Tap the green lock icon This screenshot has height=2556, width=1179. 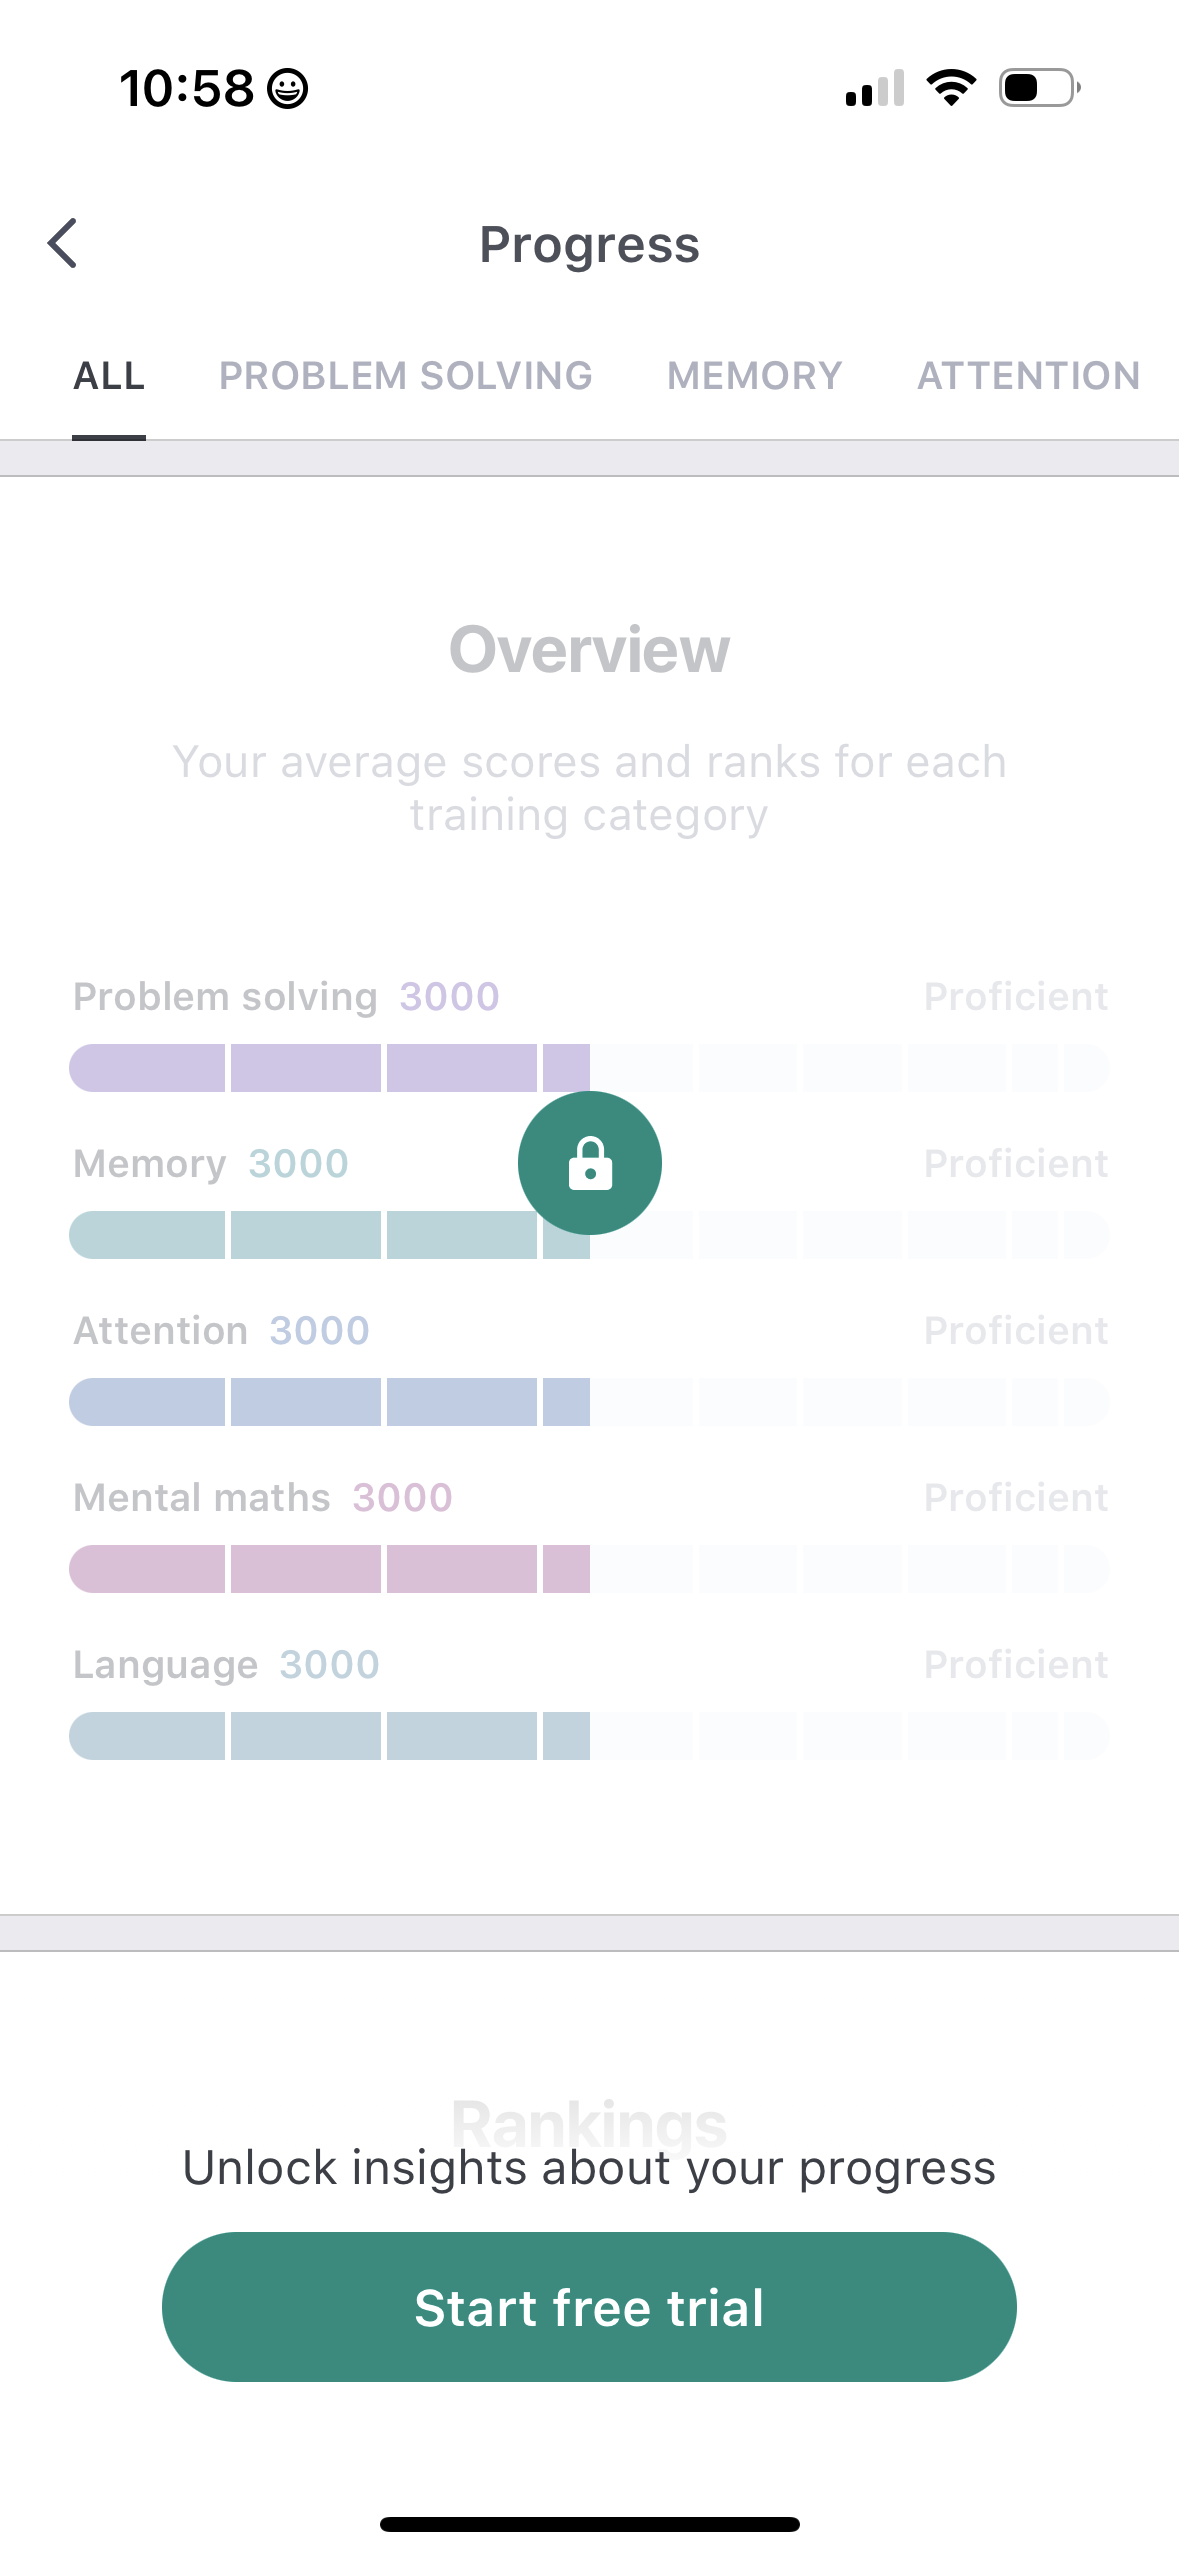[x=590, y=1163]
